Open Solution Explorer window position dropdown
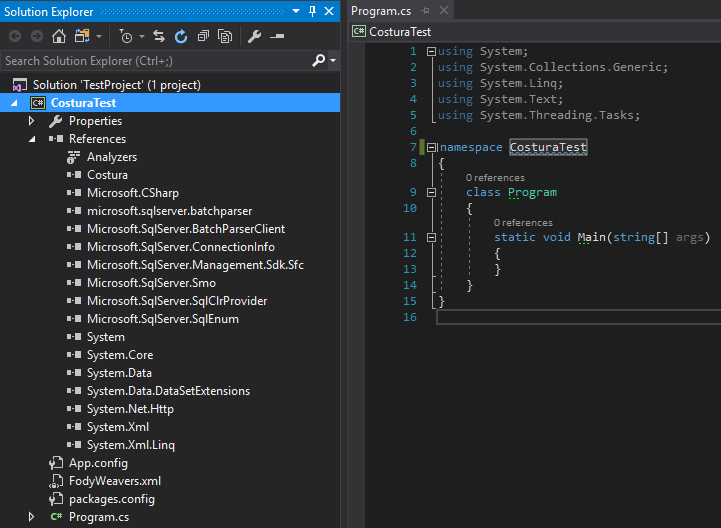The height and width of the screenshot is (528, 721). coord(296,11)
